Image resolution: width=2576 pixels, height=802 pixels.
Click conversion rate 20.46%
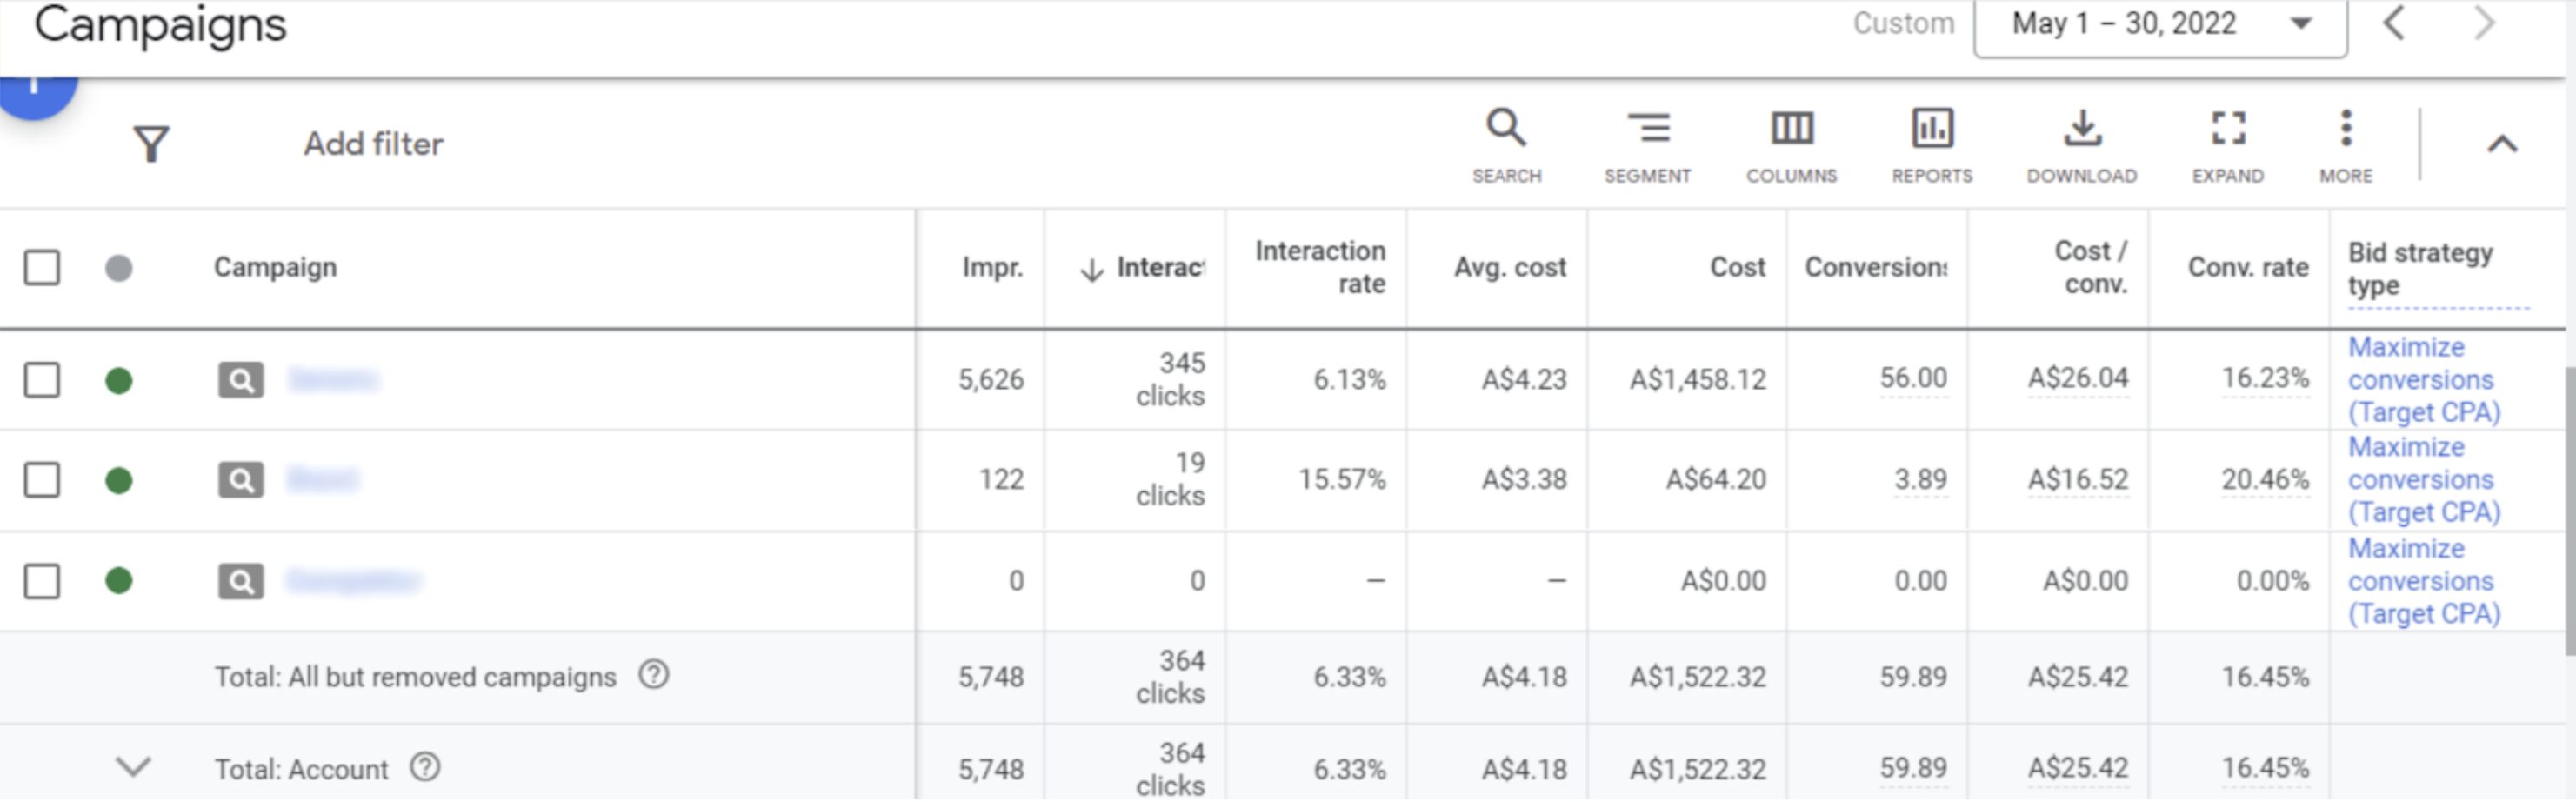(2265, 480)
